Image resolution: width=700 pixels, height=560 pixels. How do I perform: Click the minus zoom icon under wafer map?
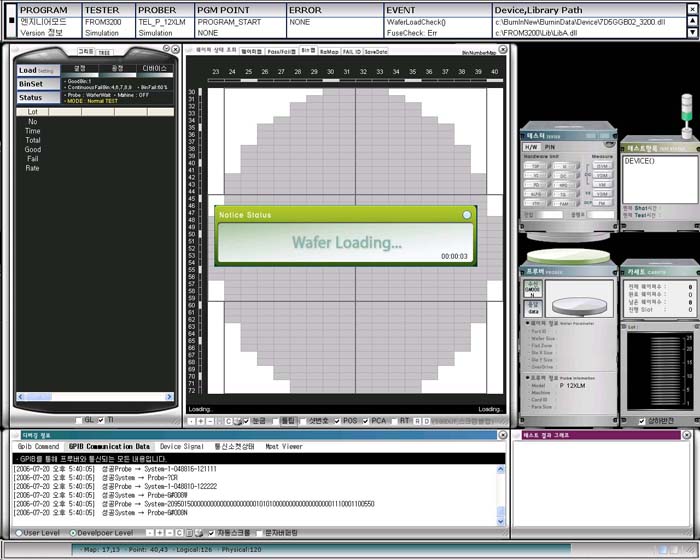(x=210, y=421)
